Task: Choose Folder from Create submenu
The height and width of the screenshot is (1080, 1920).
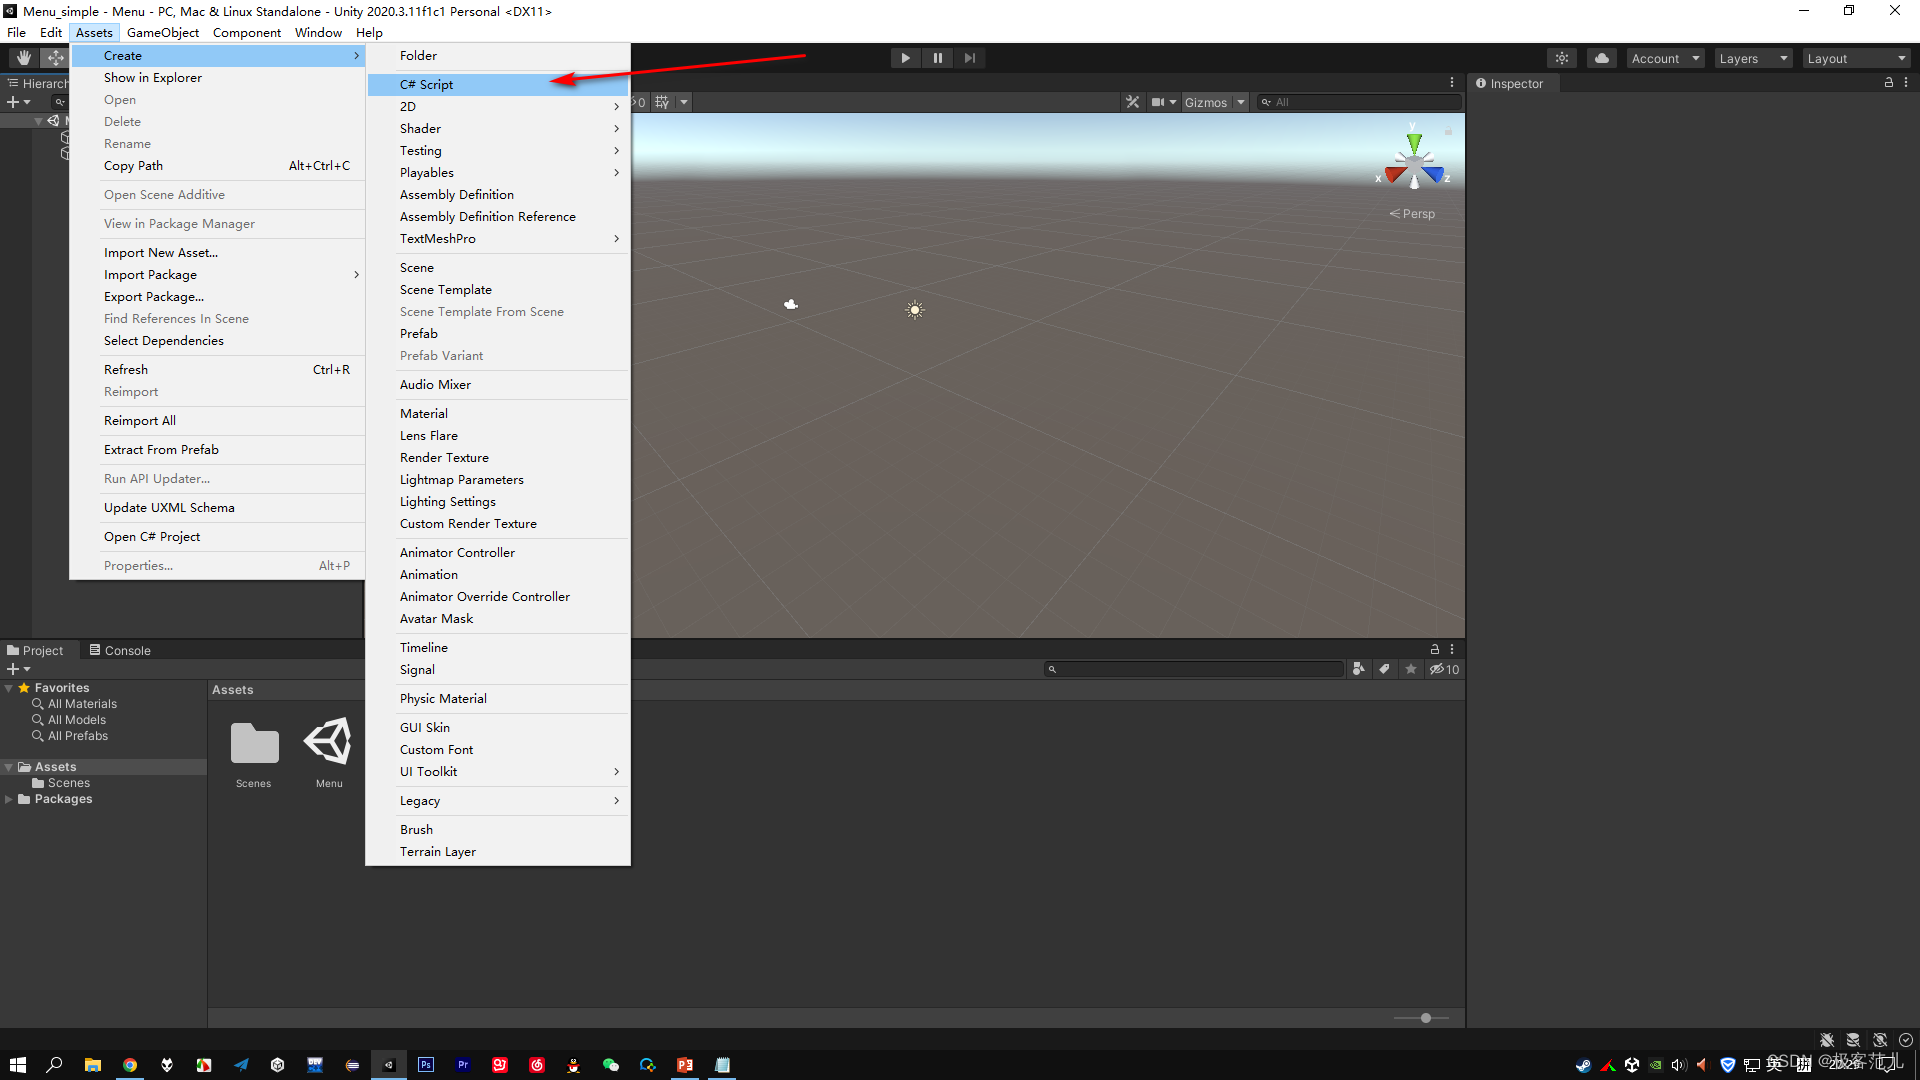Action: point(498,56)
